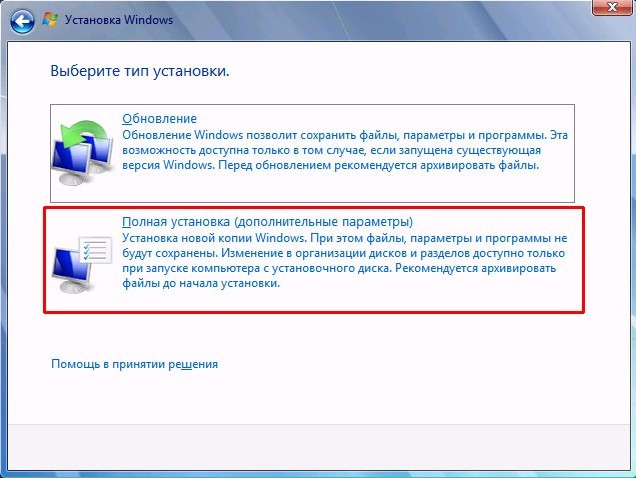Click the Установка Windows title text
This screenshot has width=636, height=478.
(x=119, y=20)
